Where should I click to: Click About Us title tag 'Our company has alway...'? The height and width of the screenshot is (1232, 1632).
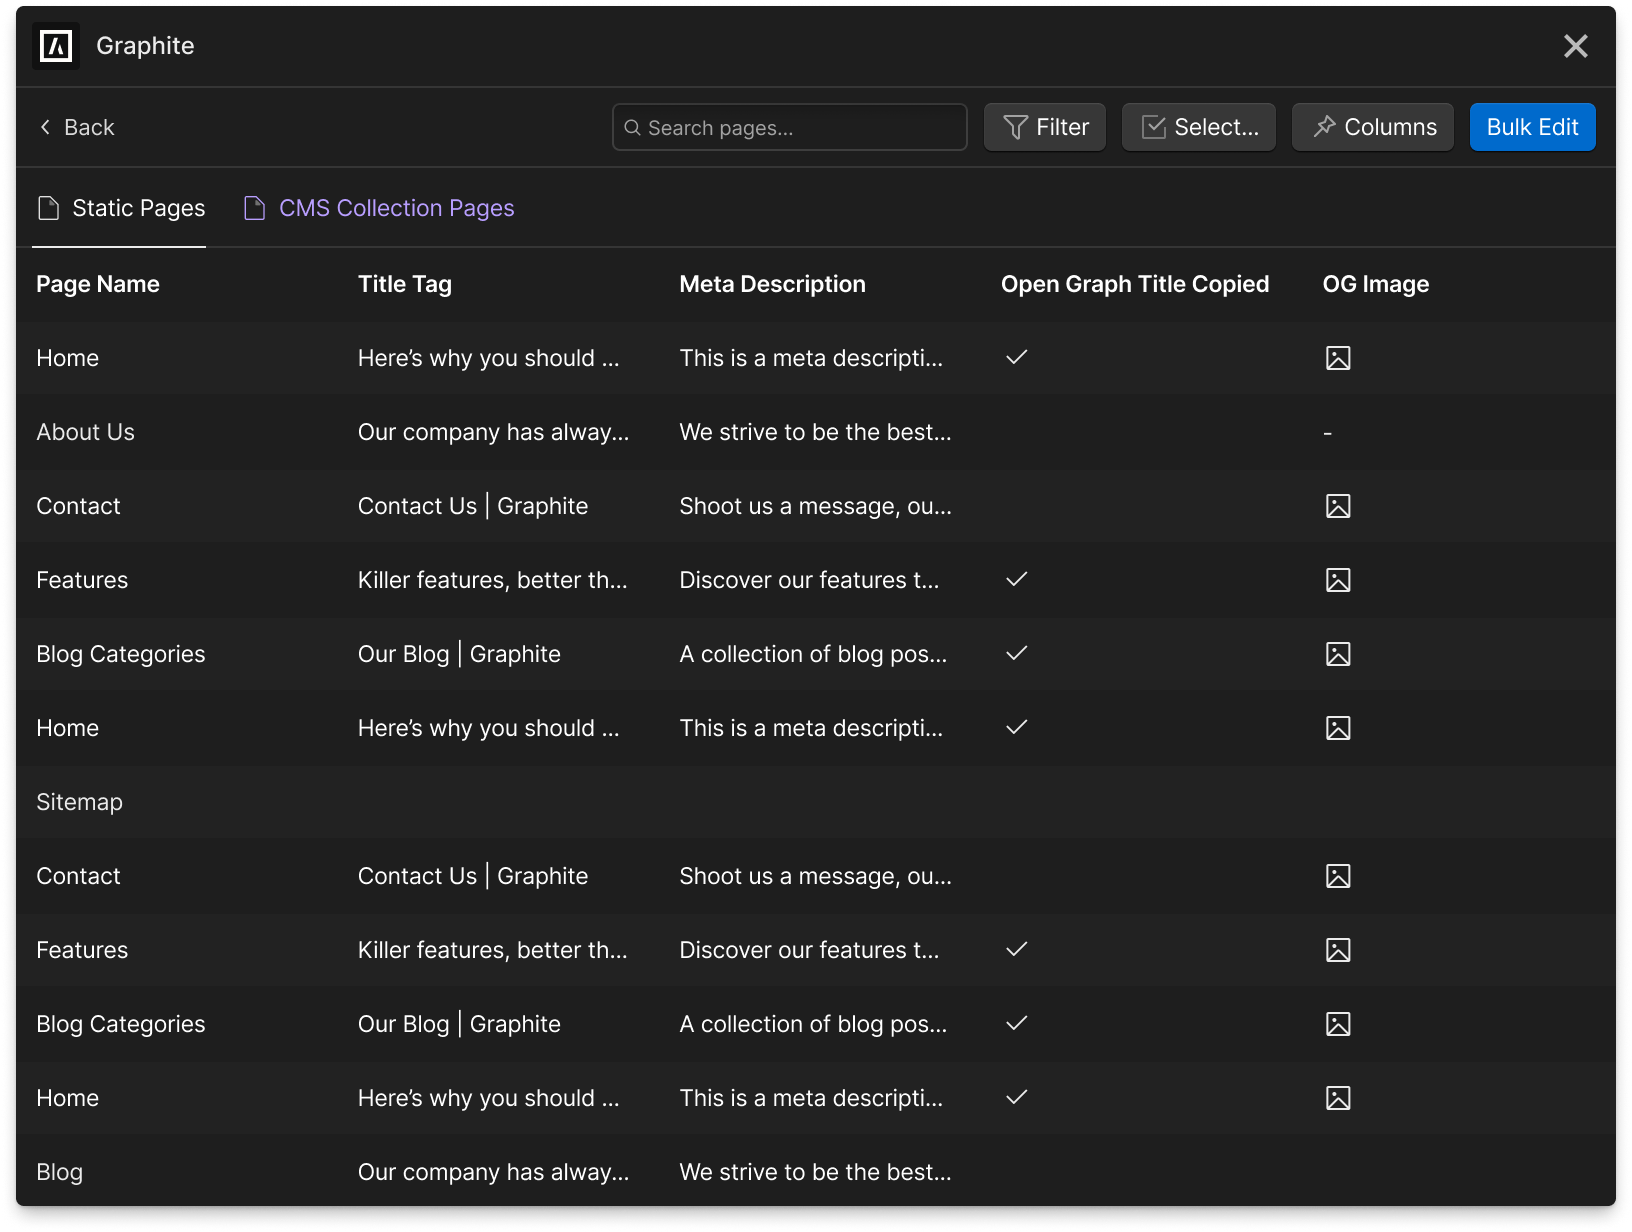click(x=494, y=432)
